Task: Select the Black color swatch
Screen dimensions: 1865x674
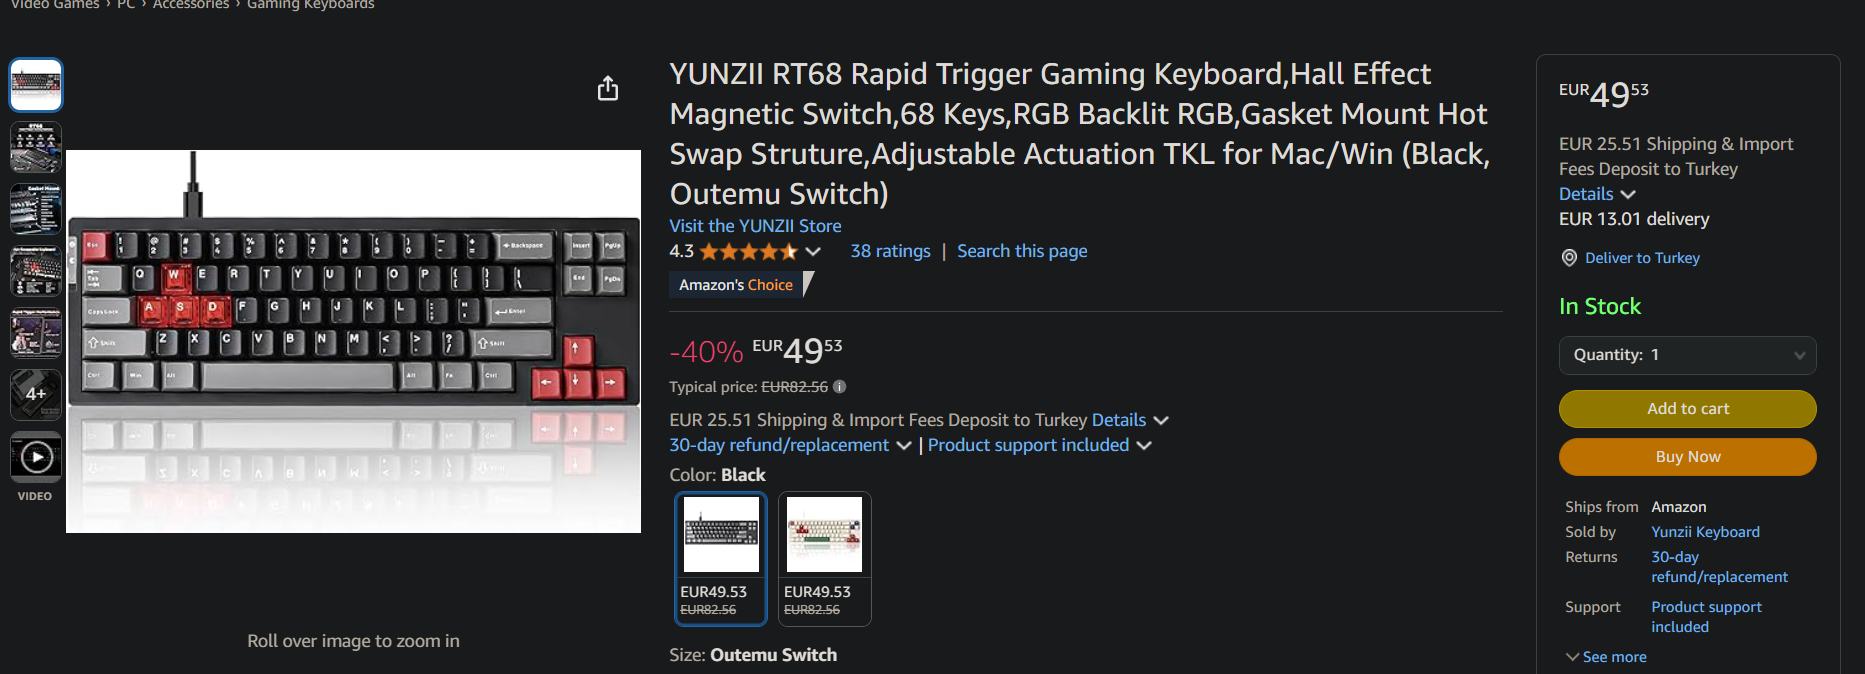Action: pyautogui.click(x=721, y=558)
